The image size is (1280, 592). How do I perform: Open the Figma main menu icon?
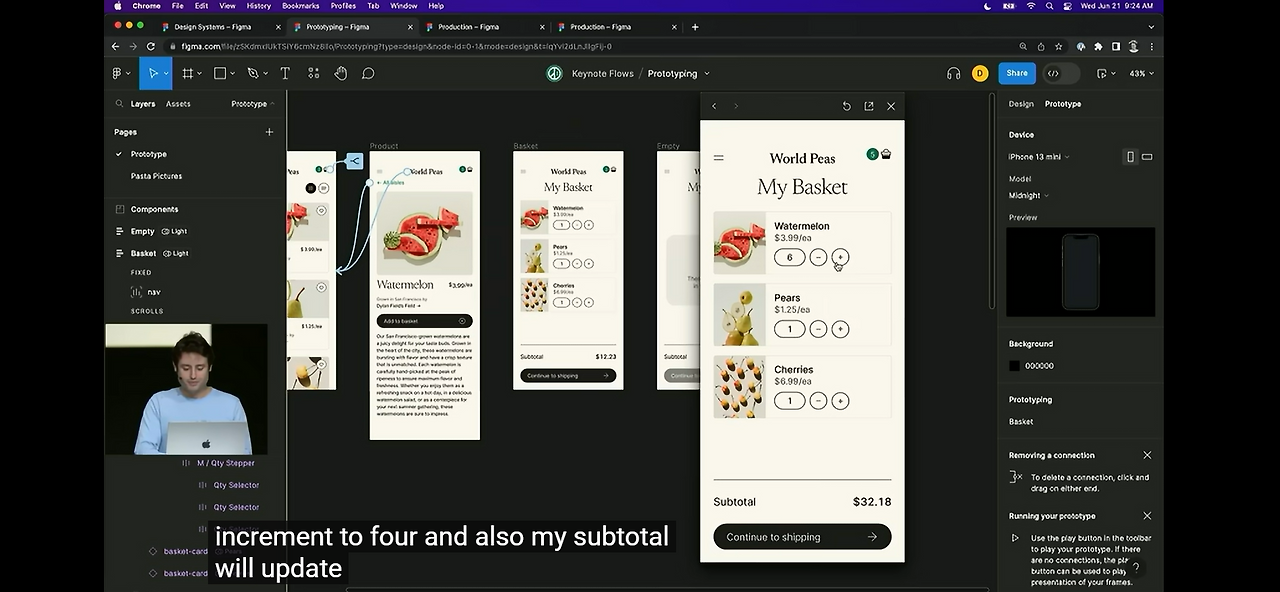click(x=117, y=73)
